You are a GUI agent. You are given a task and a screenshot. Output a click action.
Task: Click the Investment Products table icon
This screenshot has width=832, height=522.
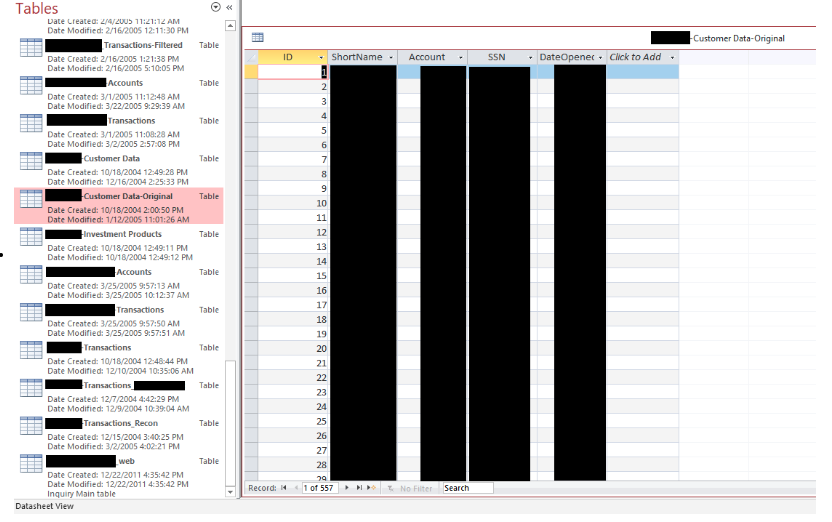tap(31, 235)
